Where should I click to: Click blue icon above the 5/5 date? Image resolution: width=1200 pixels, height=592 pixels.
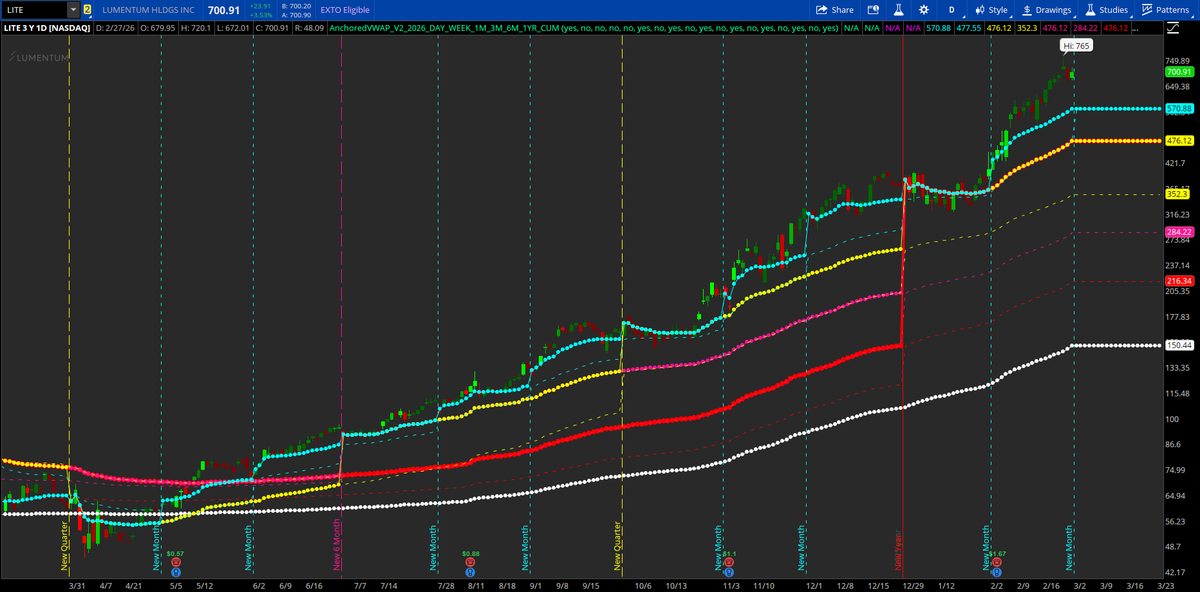pos(175,573)
